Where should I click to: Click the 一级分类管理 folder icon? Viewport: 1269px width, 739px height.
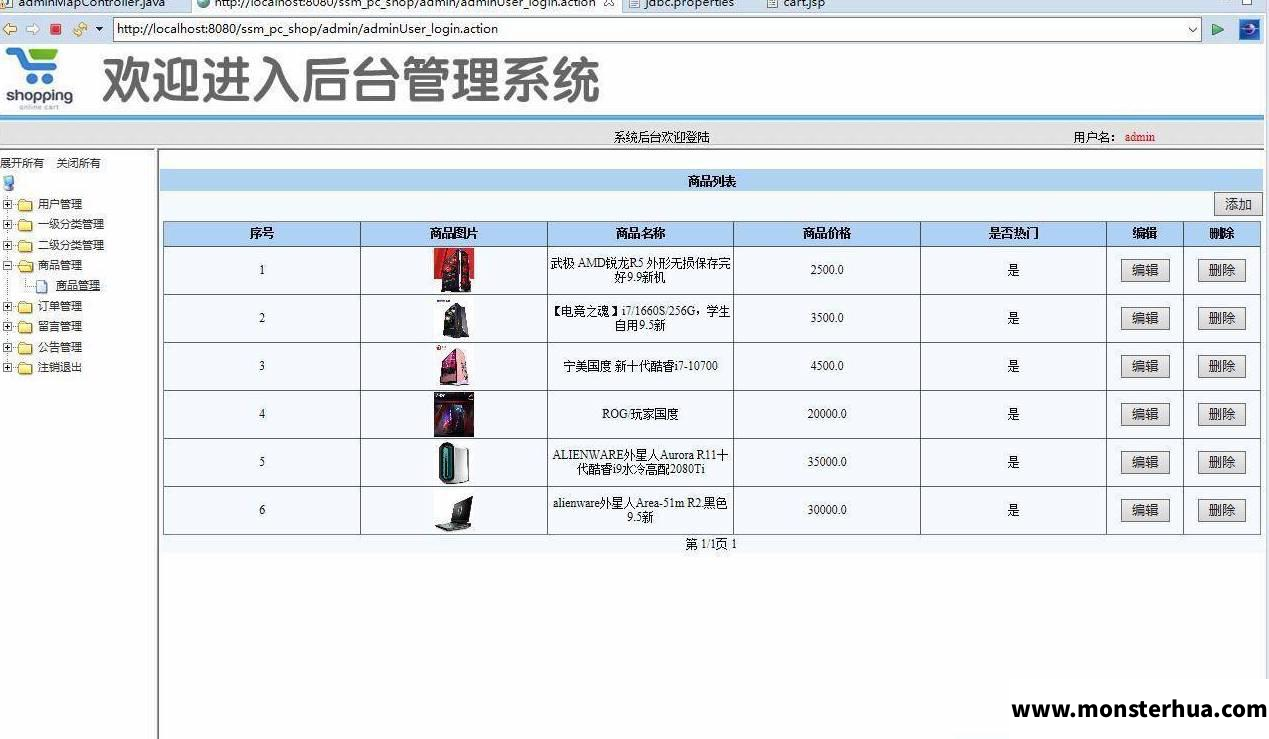25,225
